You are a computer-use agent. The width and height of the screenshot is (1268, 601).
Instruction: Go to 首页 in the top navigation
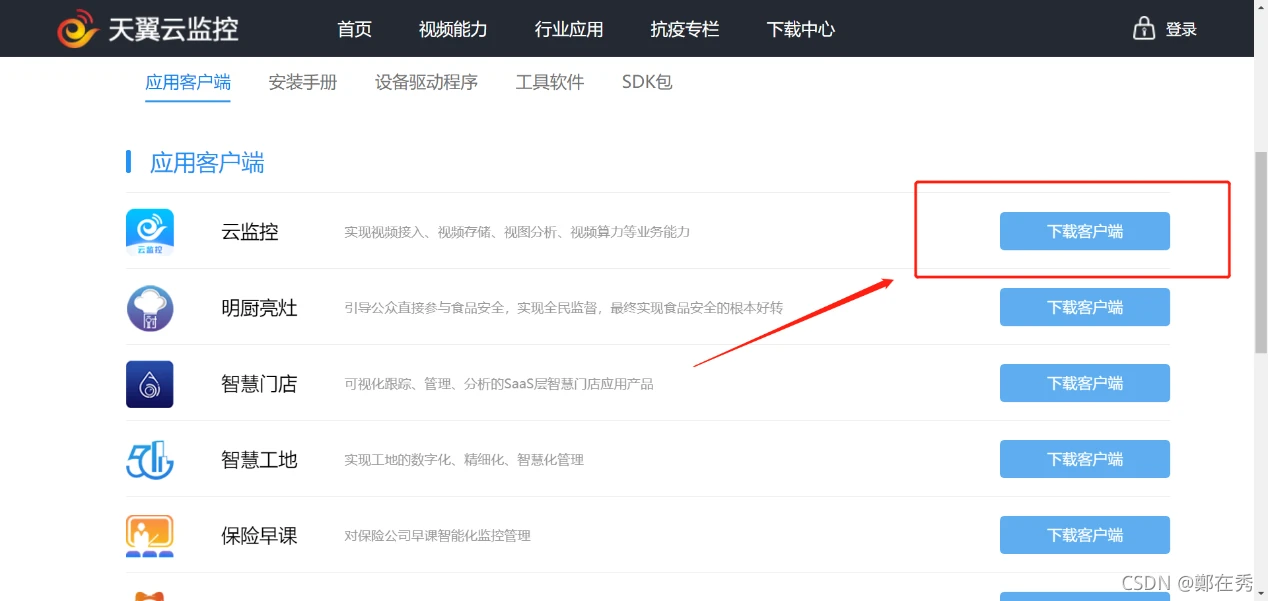coord(355,29)
